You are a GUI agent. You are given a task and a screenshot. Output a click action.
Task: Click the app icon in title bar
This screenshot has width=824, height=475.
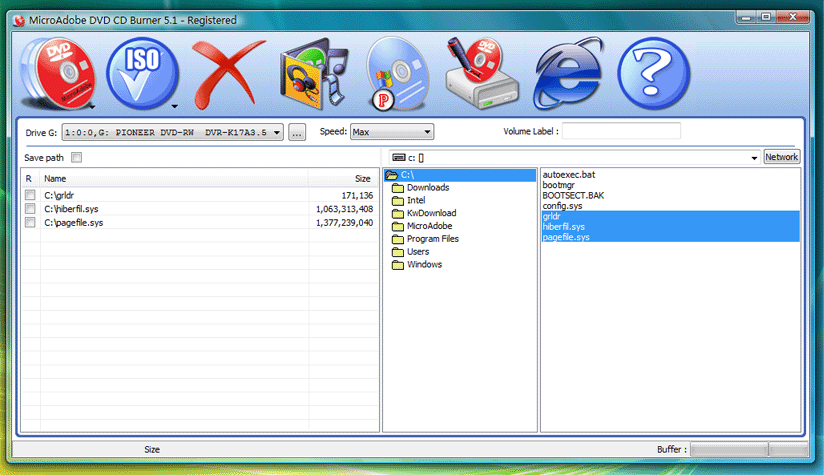tap(19, 20)
